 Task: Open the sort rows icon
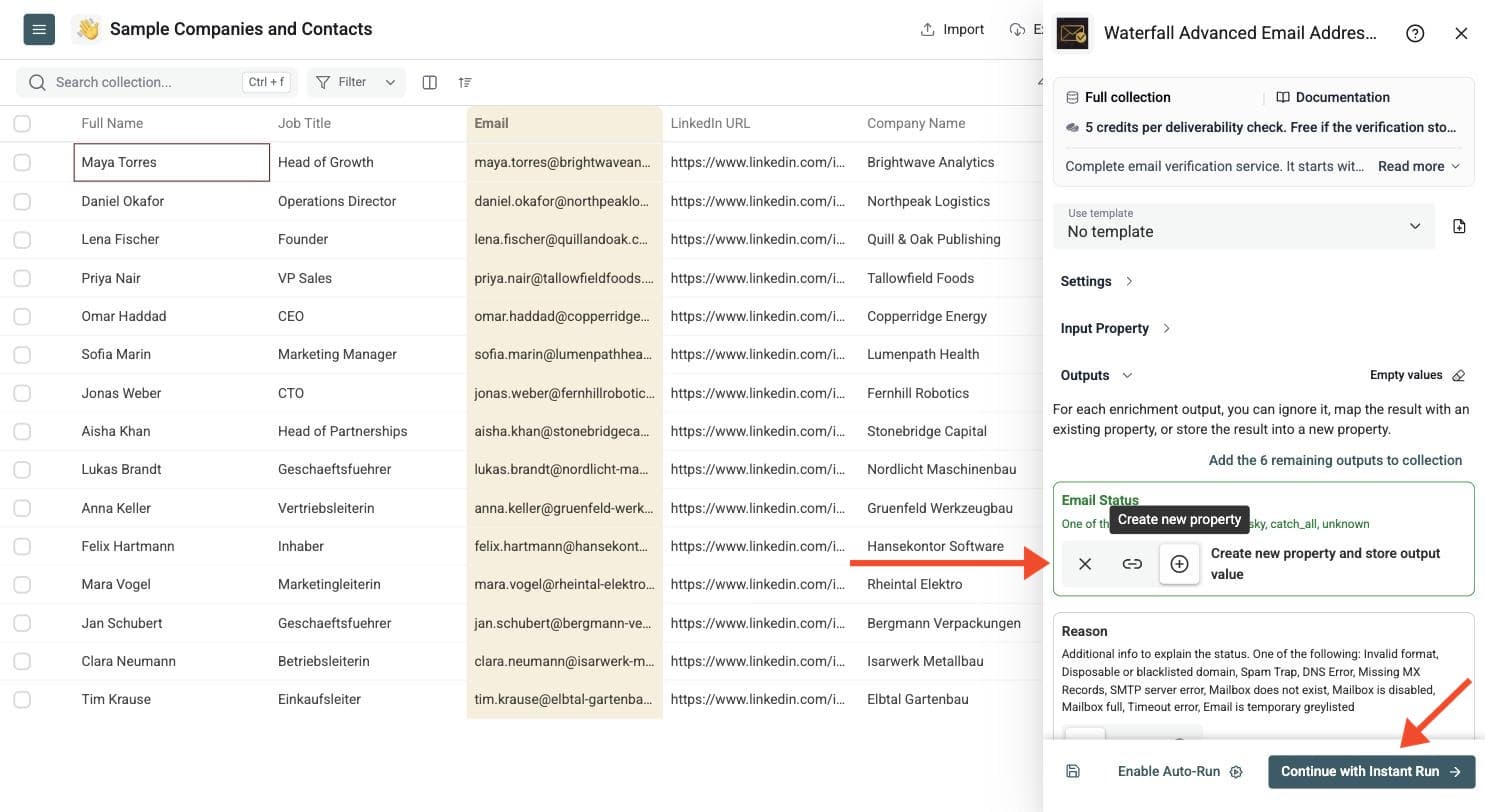coord(465,82)
